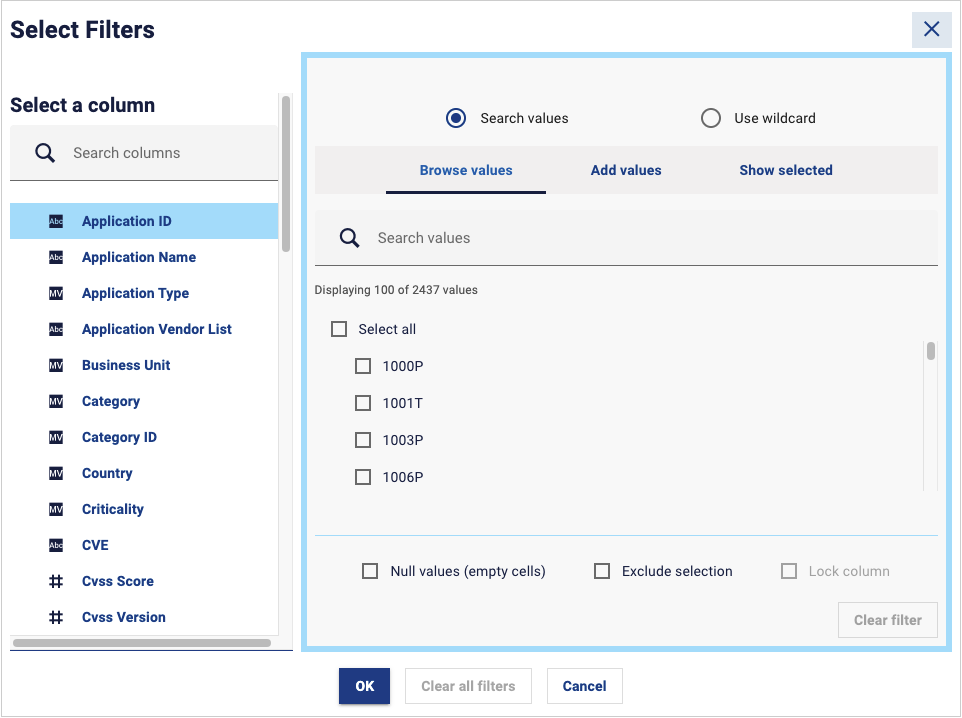Click the Clear all filters button
The width and height of the screenshot is (962, 718).
pos(468,686)
